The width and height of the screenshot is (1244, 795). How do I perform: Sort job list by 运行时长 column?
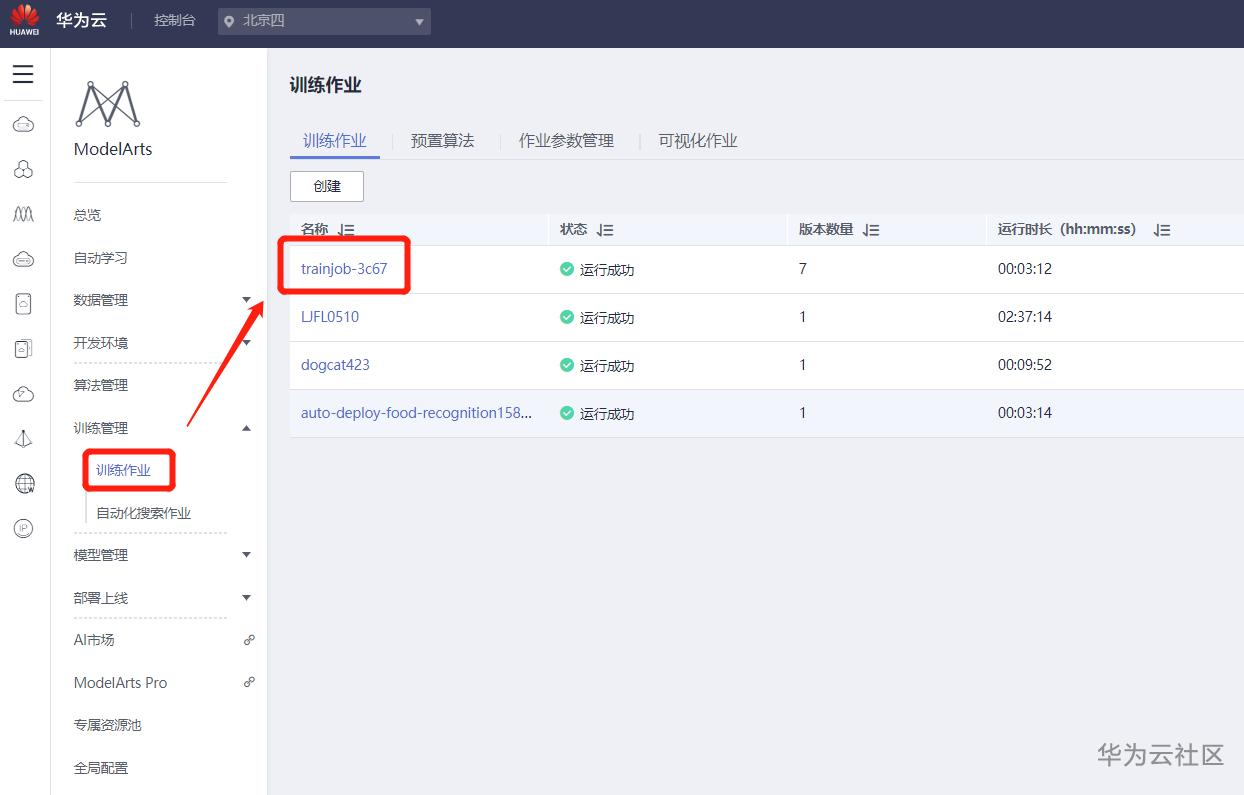1161,230
